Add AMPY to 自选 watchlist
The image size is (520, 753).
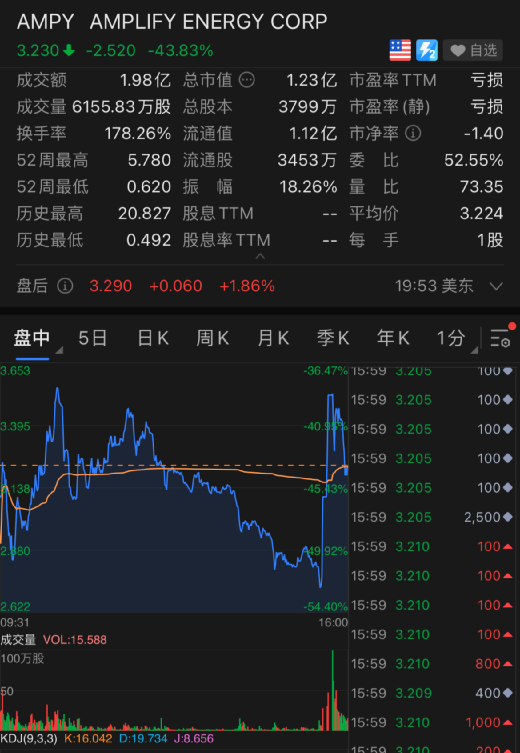473,50
